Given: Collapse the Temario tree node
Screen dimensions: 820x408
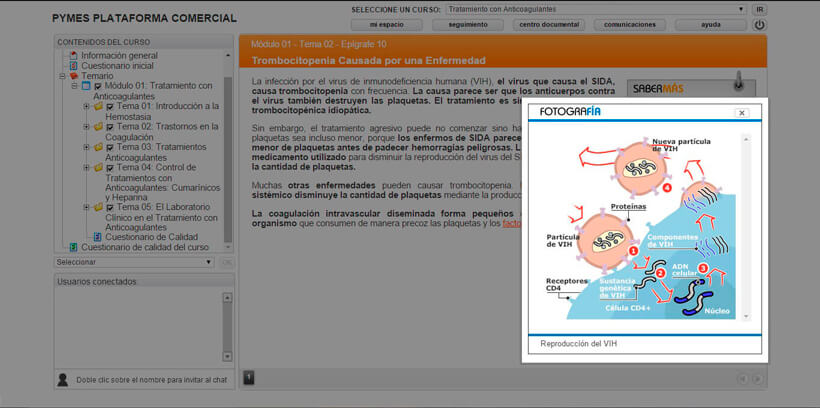Looking at the screenshot, I should 63,76.
